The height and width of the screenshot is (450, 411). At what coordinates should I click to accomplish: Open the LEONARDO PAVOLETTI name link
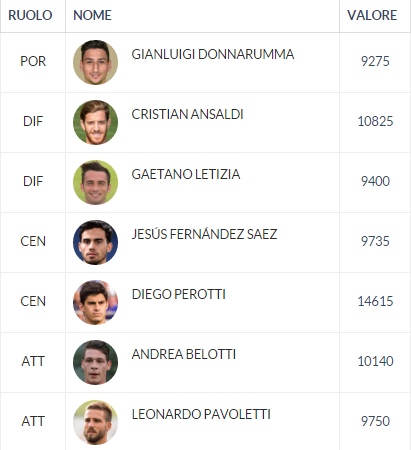(201, 414)
